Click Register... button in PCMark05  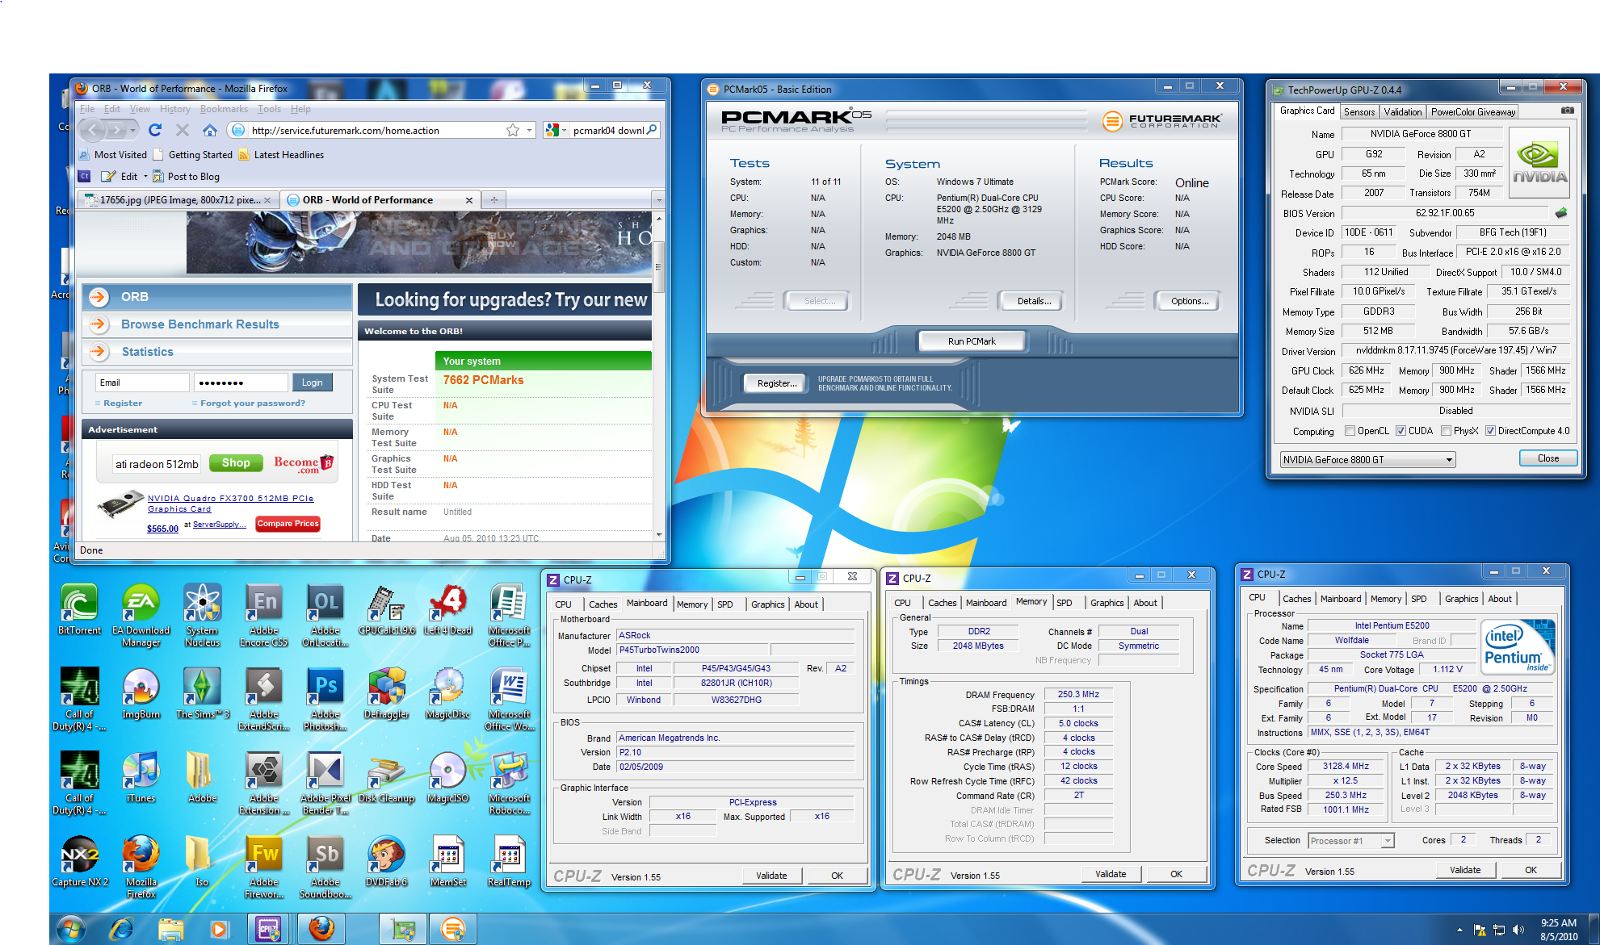(776, 383)
